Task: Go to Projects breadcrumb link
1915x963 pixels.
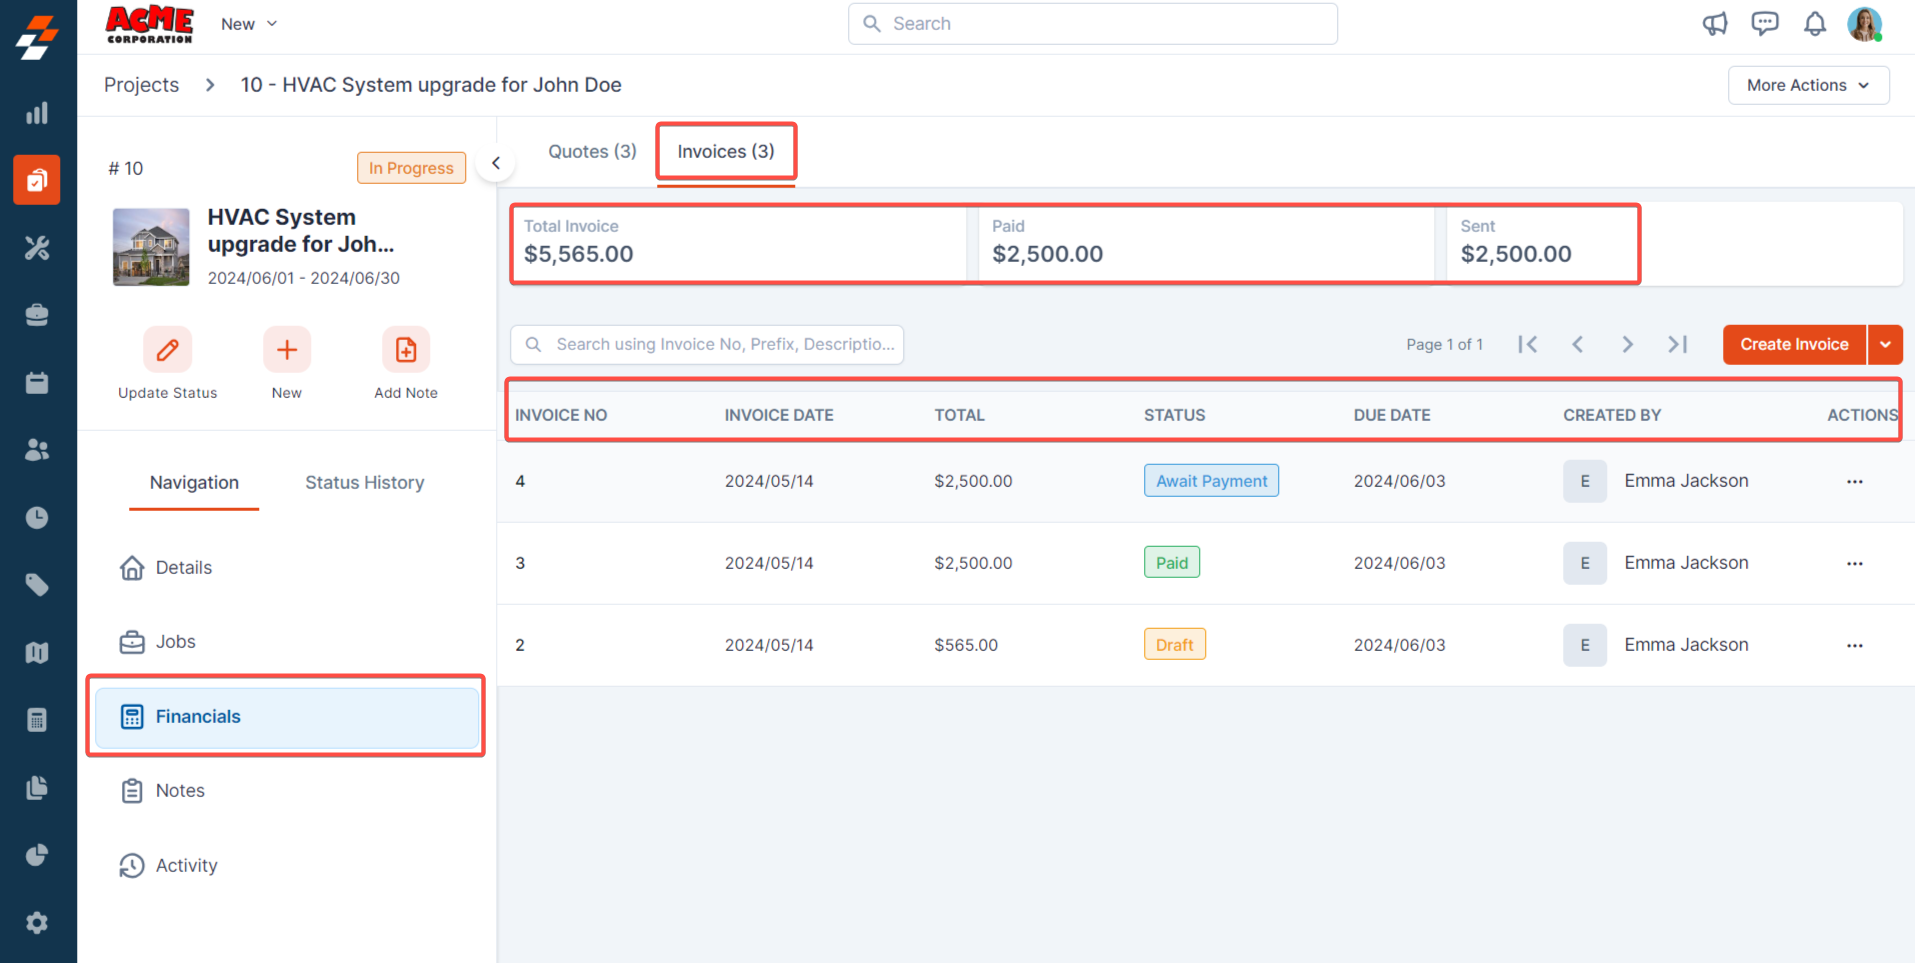Action: click(141, 85)
